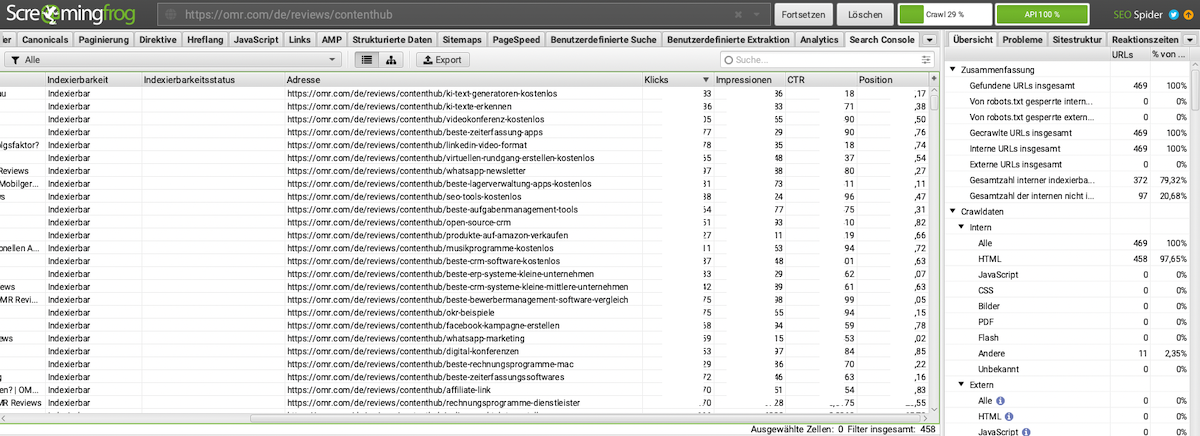This screenshot has width=1200, height=436.
Task: Open the Strukturierte Daten tab
Action: click(x=393, y=39)
